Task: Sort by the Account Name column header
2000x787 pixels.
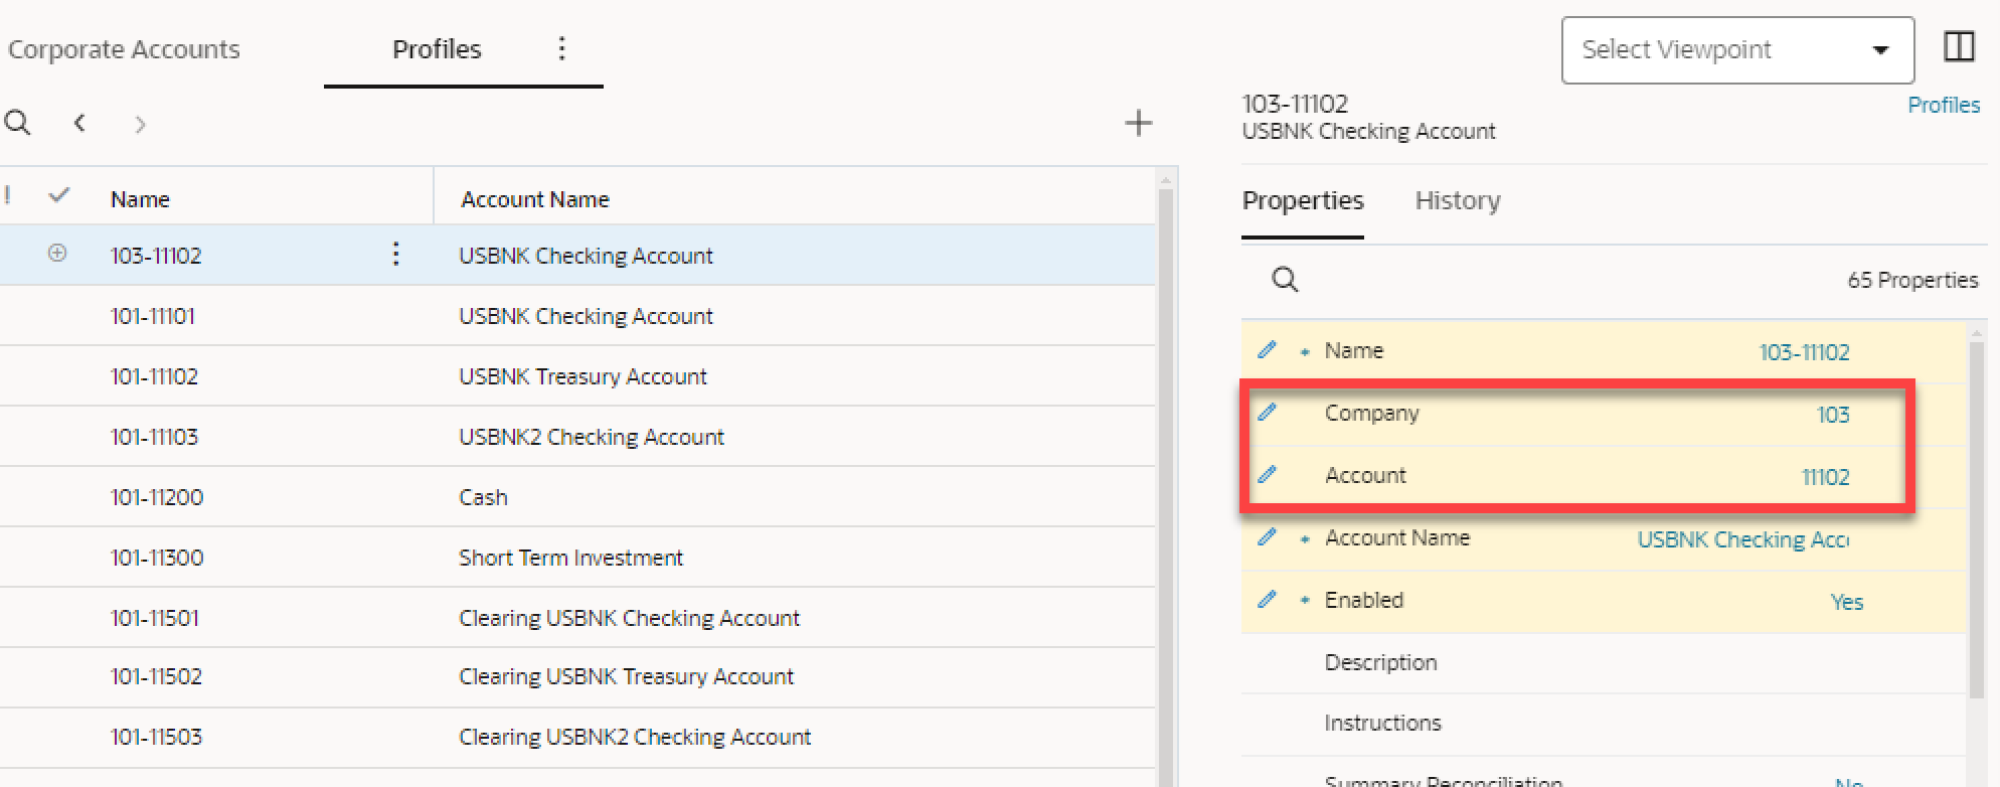Action: click(x=535, y=199)
